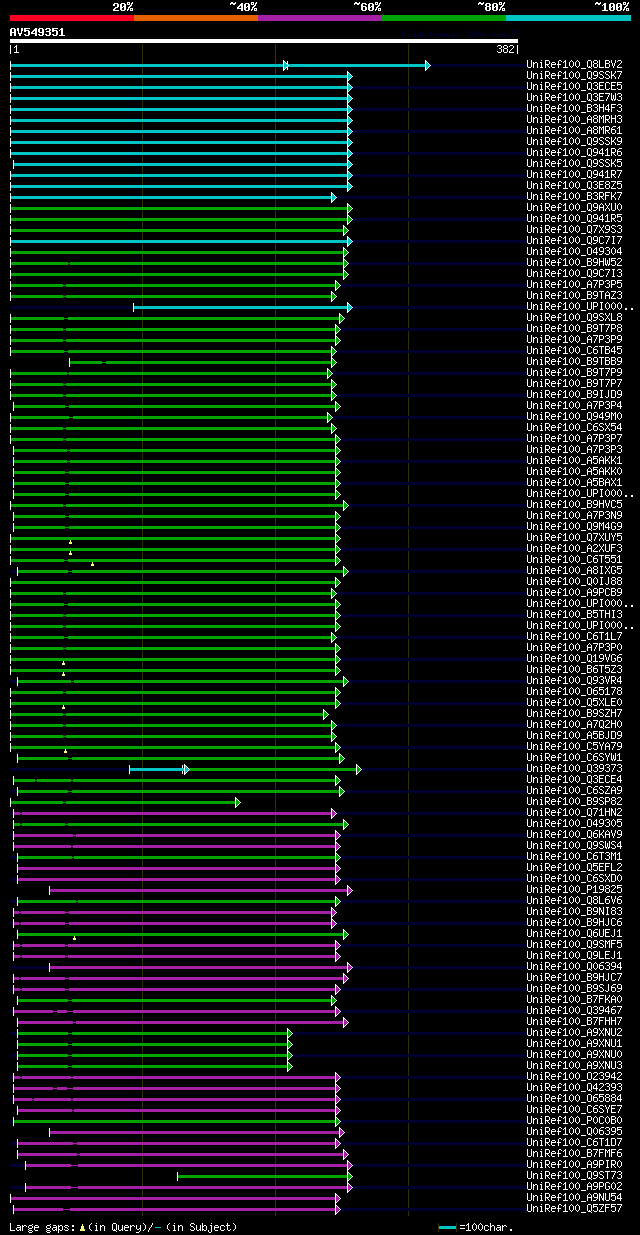Viewport: 640px width, 1235px height.
Task: Click the label UniRef100_O49305
Action: point(574,823)
